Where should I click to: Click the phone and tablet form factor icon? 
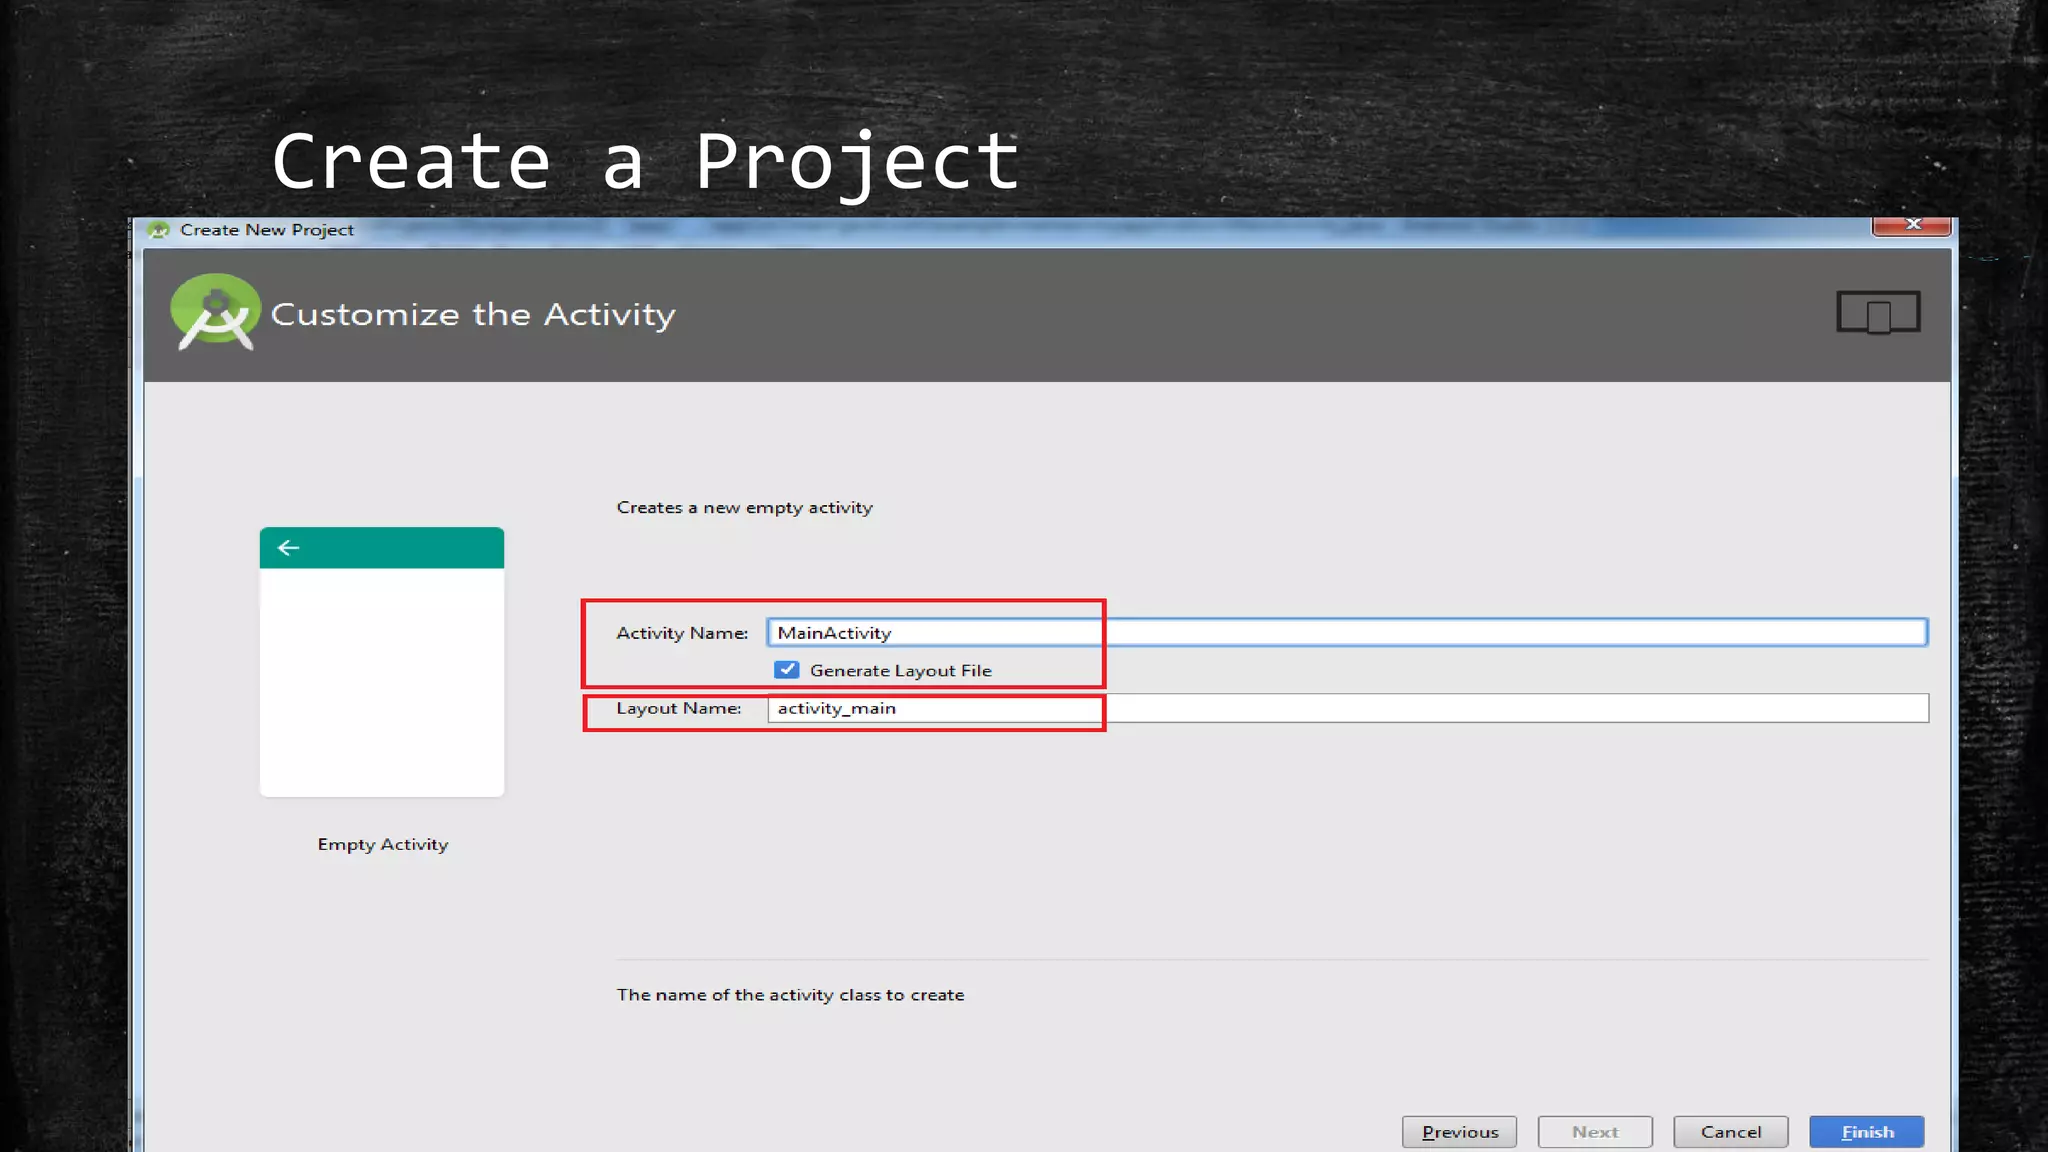click(x=1878, y=313)
